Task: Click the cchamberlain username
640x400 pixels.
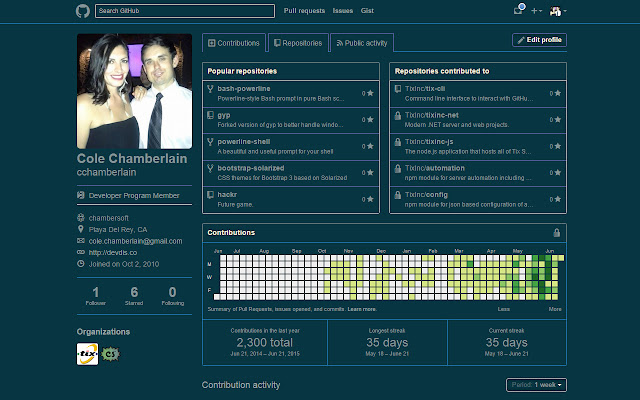Action: 107,172
